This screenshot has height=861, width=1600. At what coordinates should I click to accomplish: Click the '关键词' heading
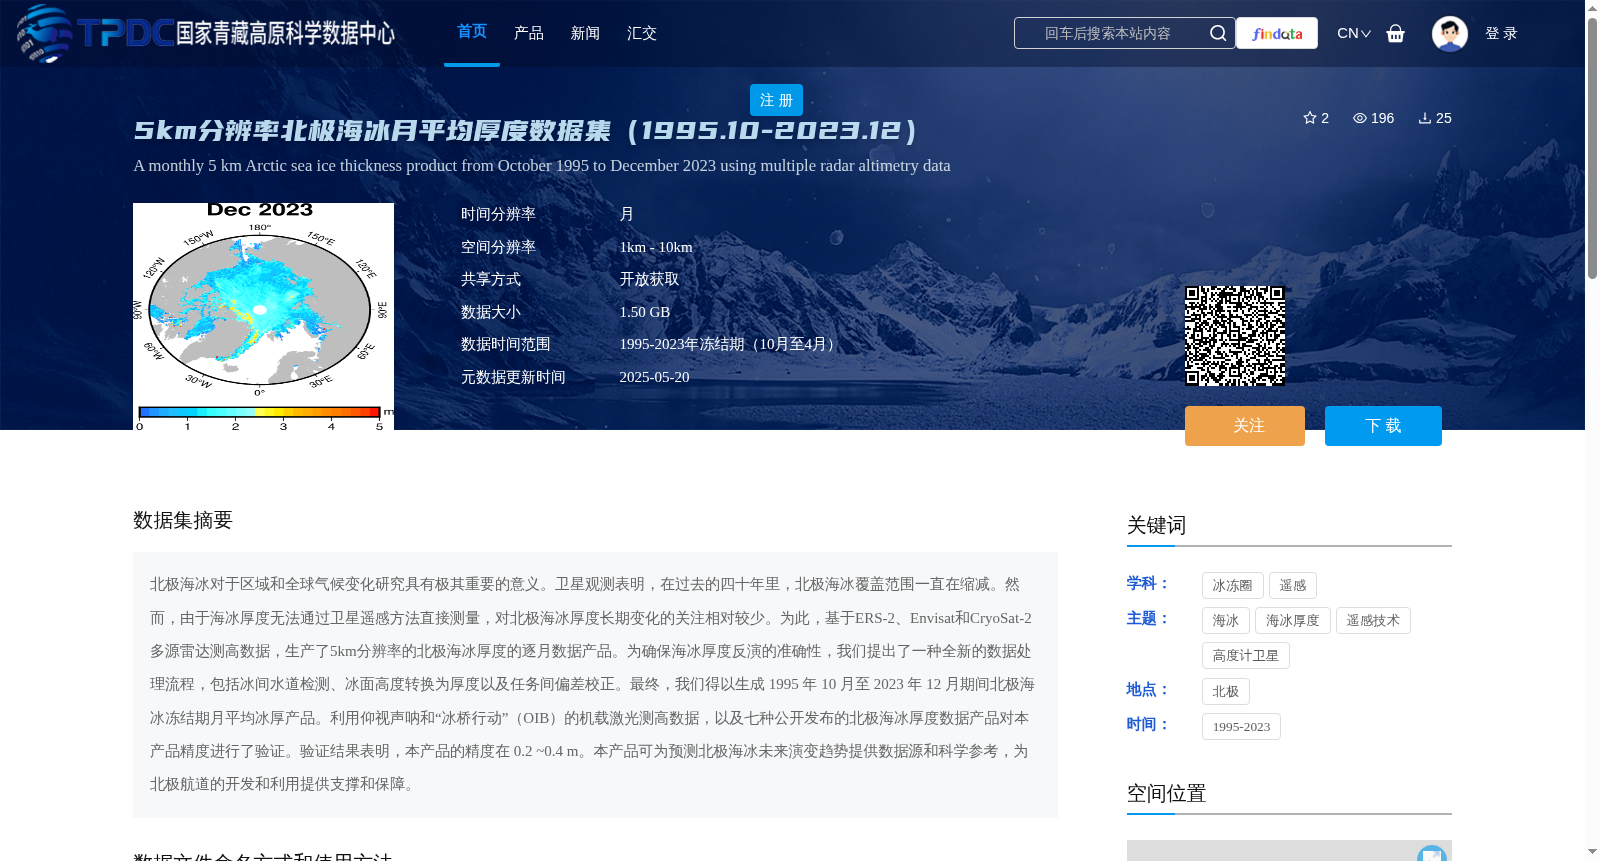pyautogui.click(x=1157, y=525)
